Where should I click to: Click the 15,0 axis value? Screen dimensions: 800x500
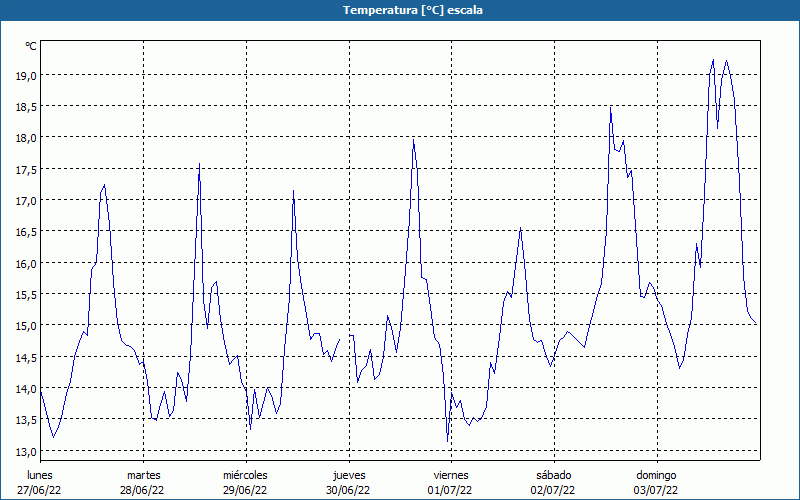click(26, 326)
